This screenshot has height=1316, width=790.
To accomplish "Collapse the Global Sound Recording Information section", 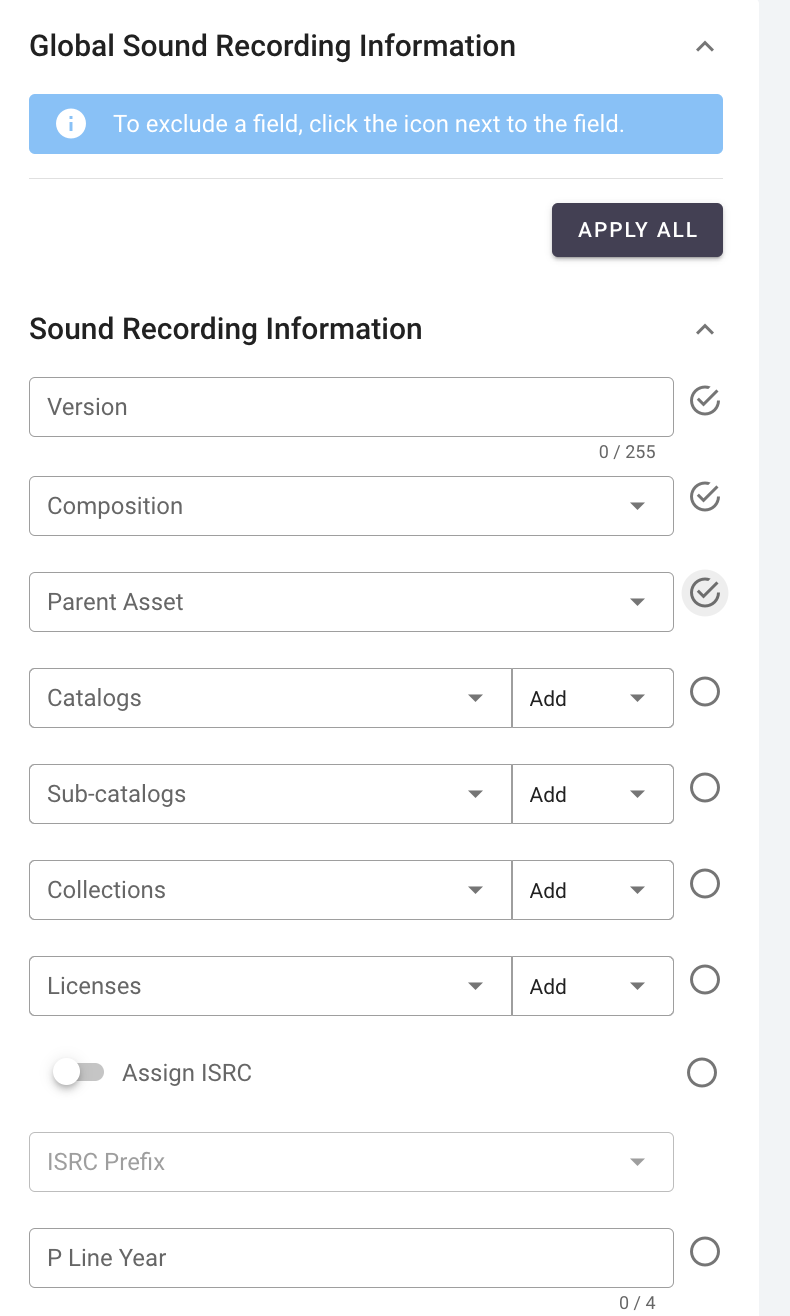I will 705,46.
